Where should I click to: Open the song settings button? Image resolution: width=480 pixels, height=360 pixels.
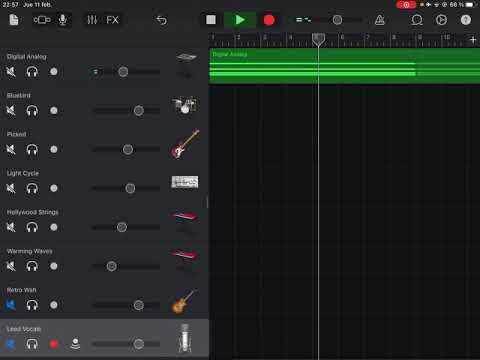point(441,20)
